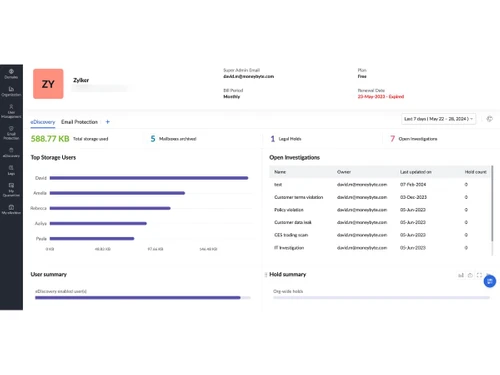Click the Owner column header

[344, 172]
